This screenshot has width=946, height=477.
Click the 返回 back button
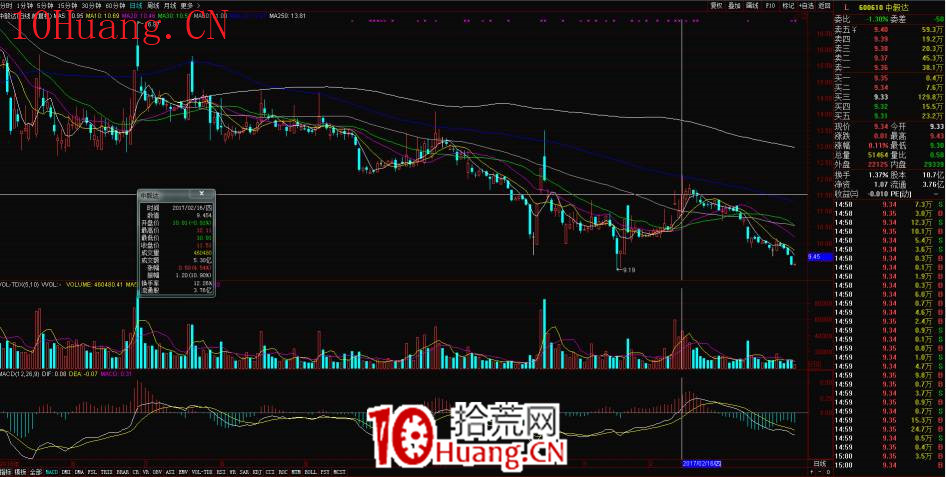(825, 5)
